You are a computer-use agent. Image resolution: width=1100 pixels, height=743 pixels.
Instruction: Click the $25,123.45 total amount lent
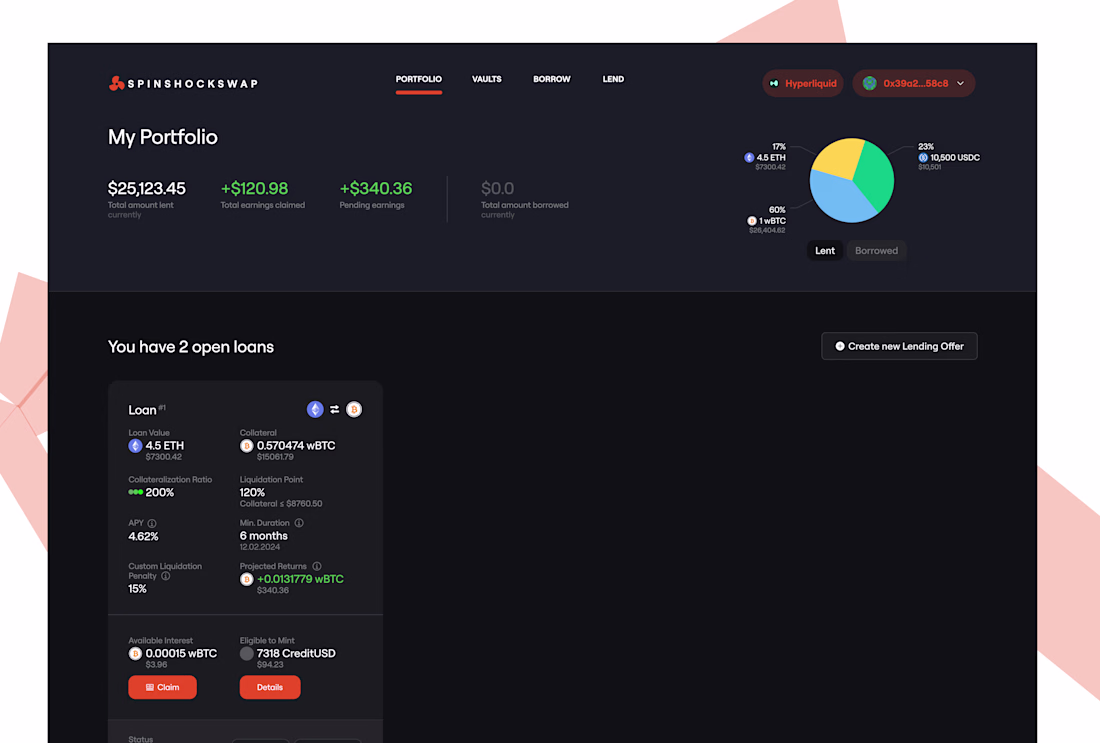pos(147,189)
